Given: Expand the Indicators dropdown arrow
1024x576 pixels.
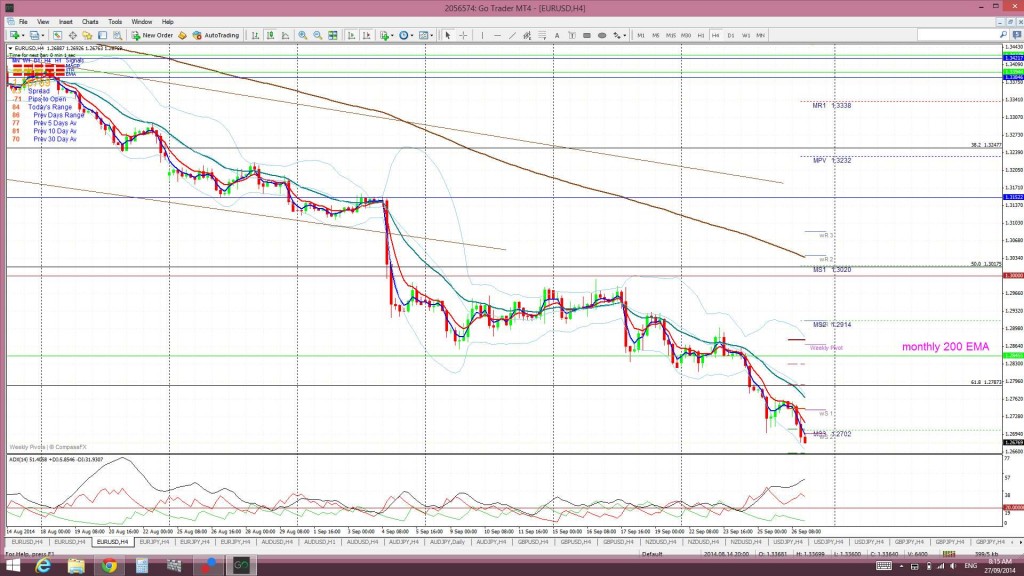Looking at the screenshot, I should [392, 35].
